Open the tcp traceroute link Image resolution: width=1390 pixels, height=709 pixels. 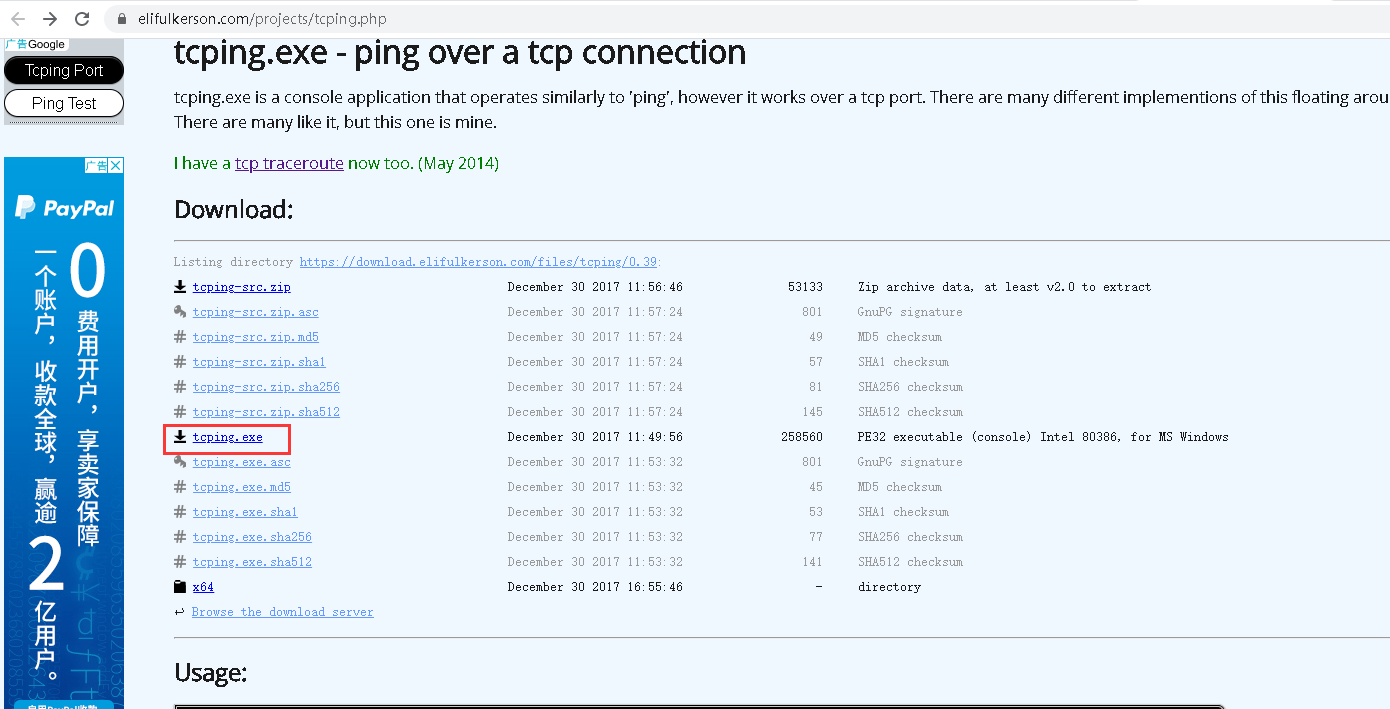289,163
